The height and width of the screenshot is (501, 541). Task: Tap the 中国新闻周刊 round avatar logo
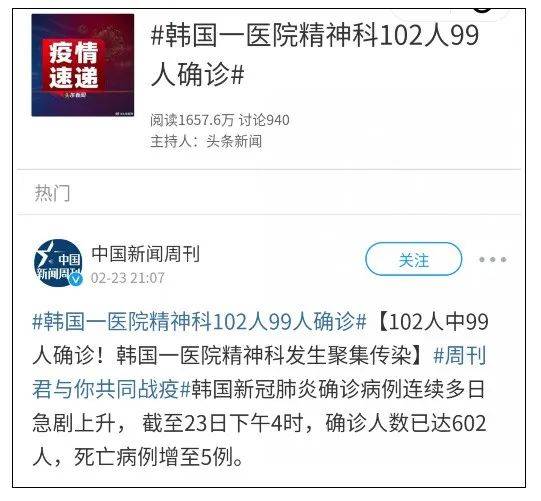(58, 264)
